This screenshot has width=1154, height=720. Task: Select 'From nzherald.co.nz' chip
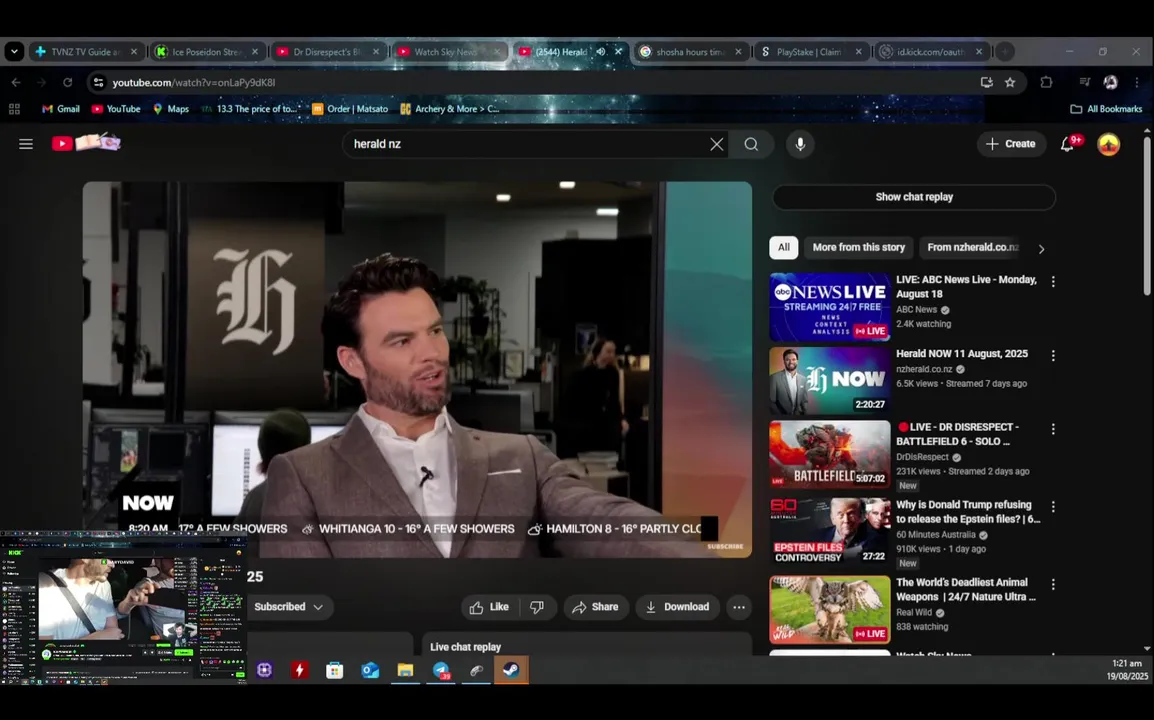[x=972, y=247]
